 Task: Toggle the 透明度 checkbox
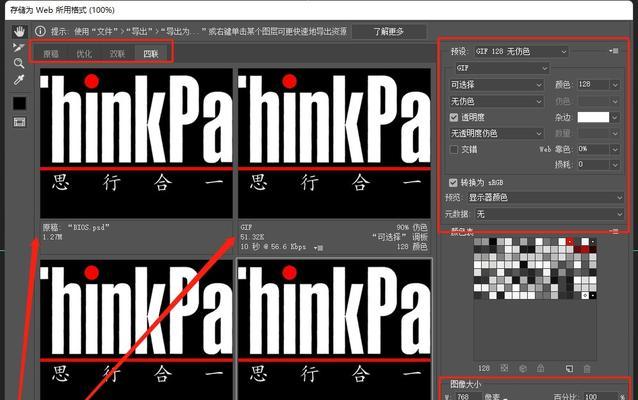454,118
